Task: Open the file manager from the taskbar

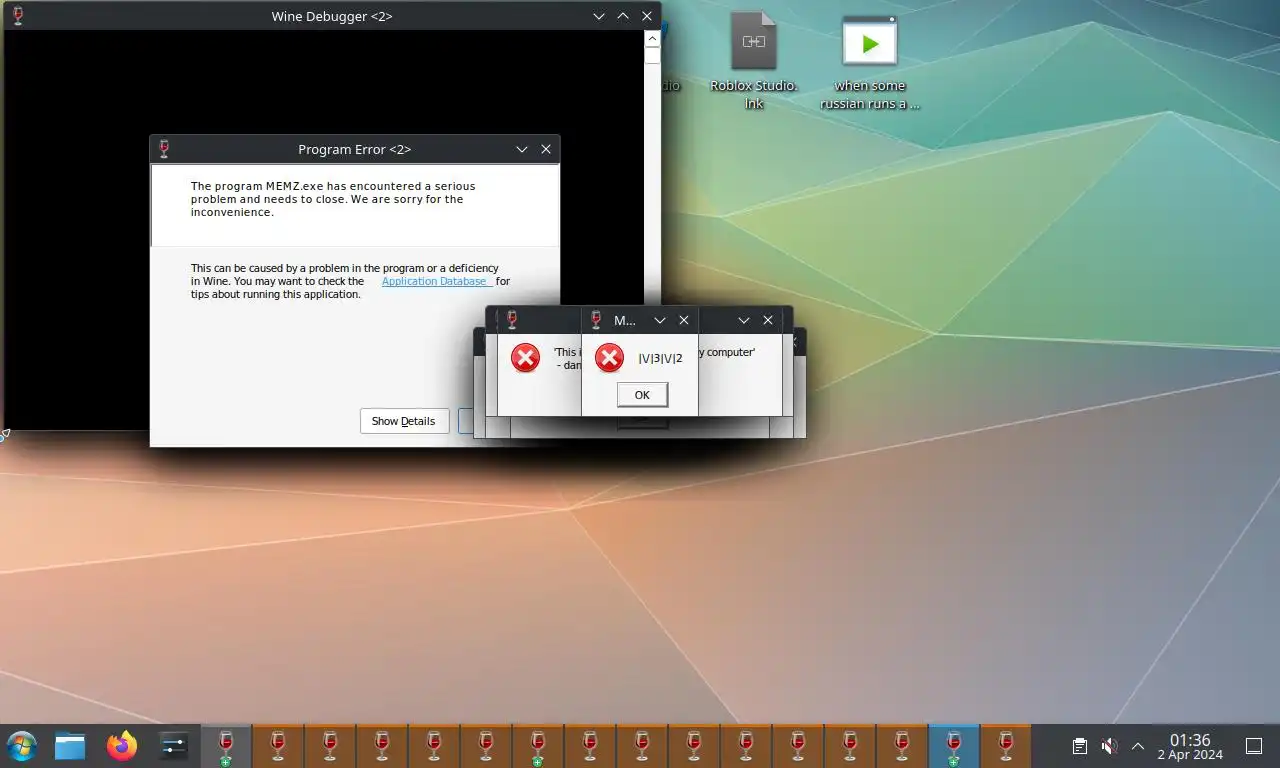Action: 70,746
